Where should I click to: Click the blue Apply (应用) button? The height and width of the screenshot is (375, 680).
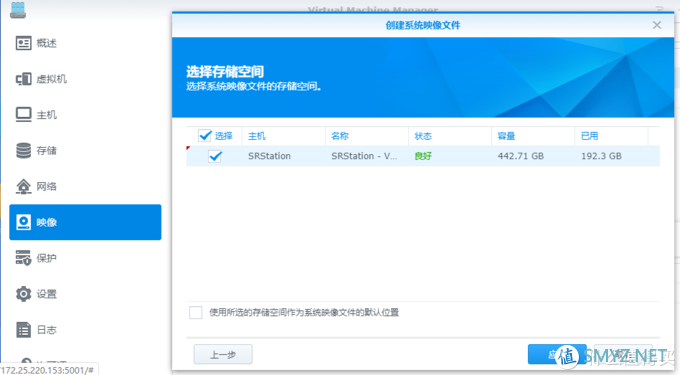click(557, 355)
